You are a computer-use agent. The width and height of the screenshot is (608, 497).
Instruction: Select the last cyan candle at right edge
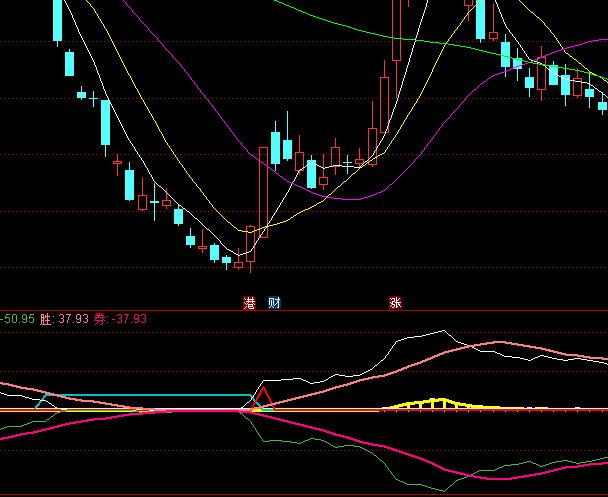click(x=602, y=104)
